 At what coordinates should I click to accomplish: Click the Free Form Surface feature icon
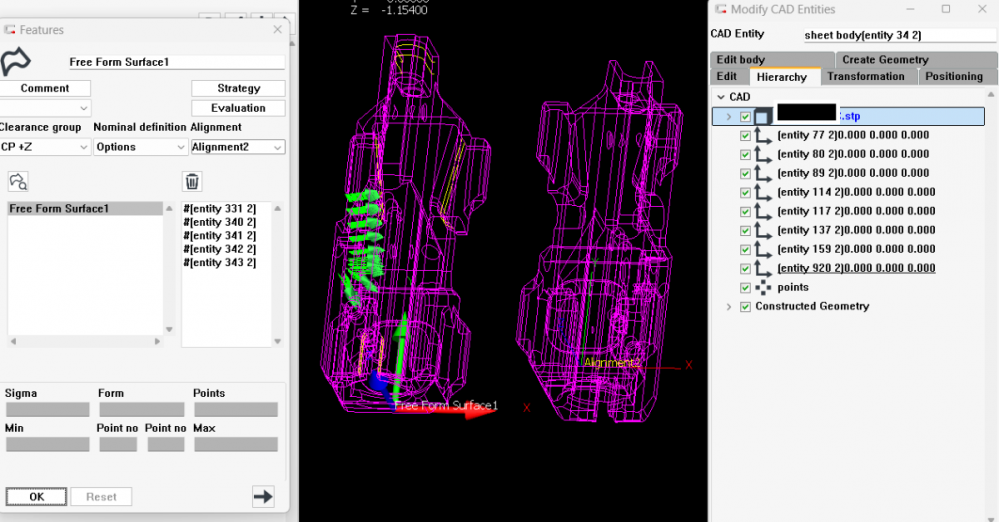(16, 61)
